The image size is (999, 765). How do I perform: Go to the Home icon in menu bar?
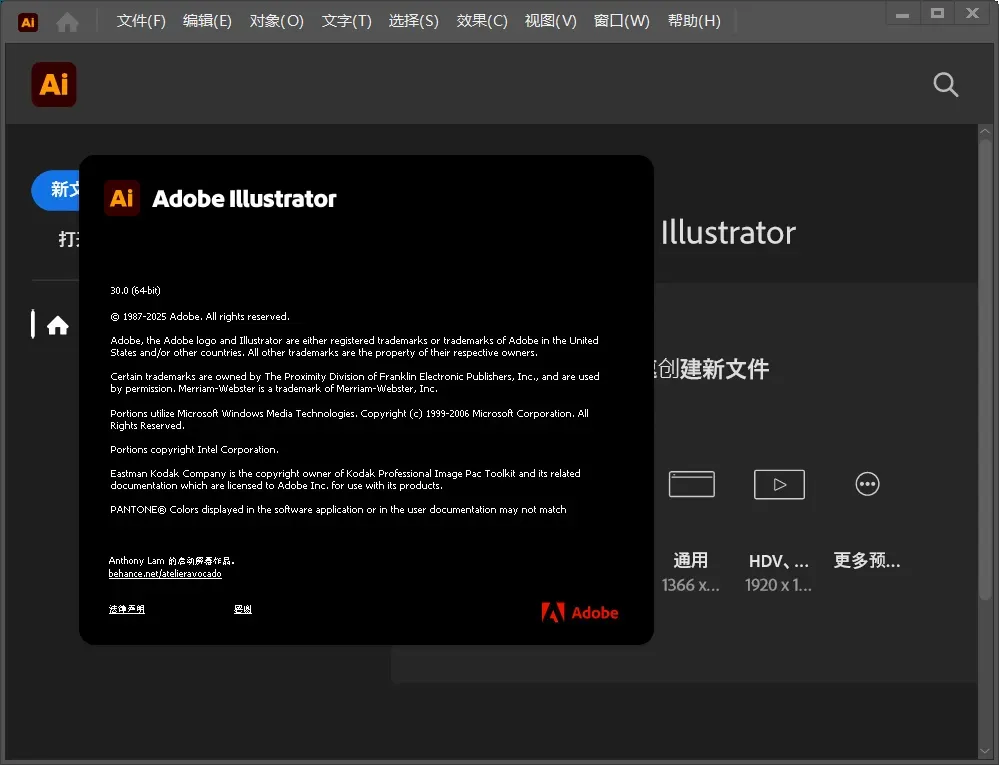(68, 22)
